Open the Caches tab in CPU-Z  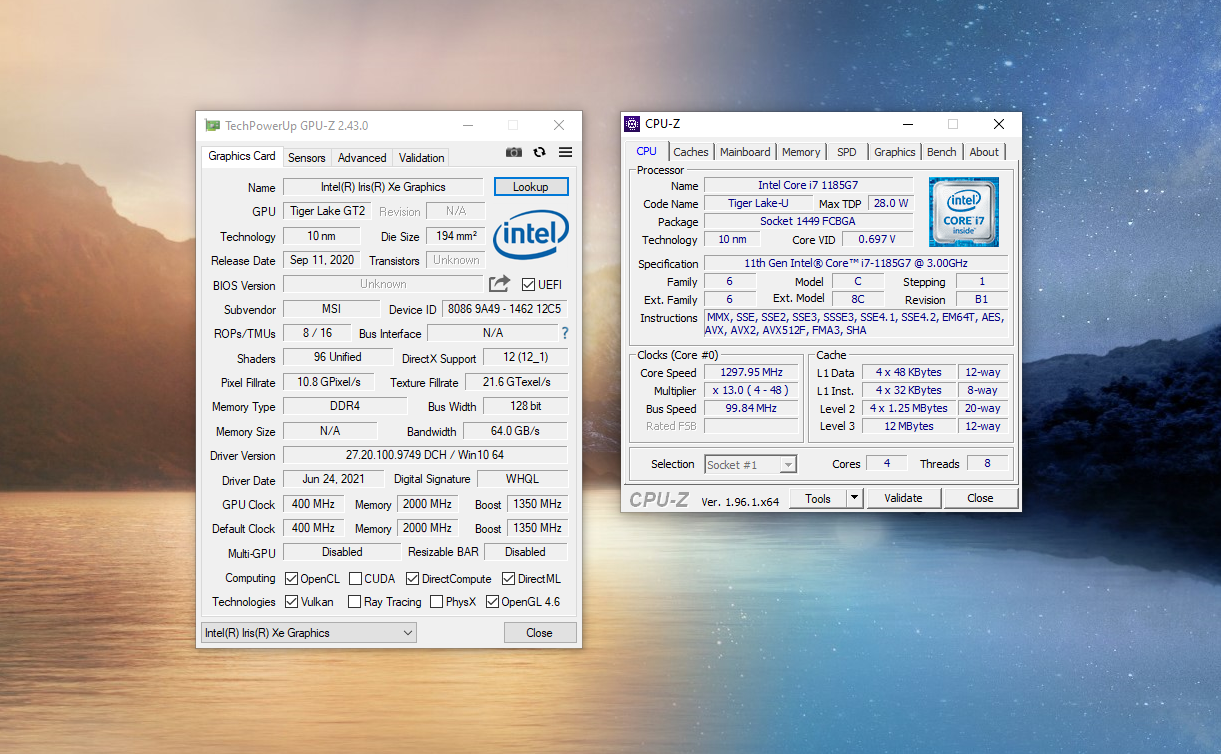(690, 152)
